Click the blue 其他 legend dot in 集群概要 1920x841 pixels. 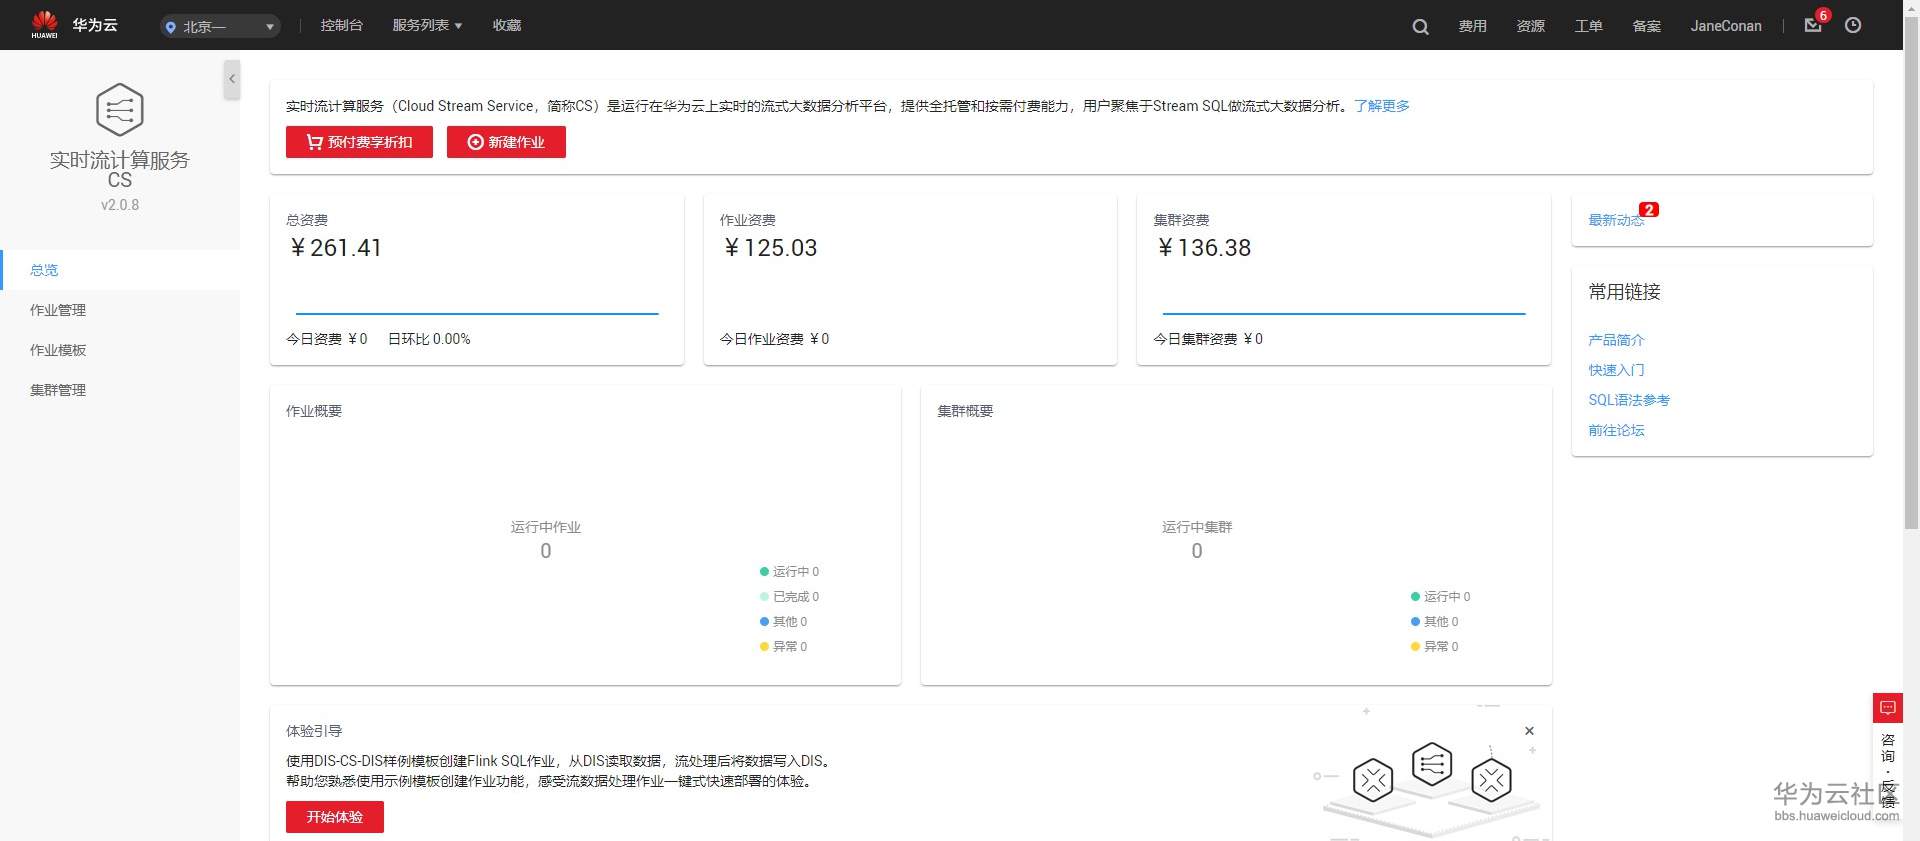pyautogui.click(x=1416, y=622)
